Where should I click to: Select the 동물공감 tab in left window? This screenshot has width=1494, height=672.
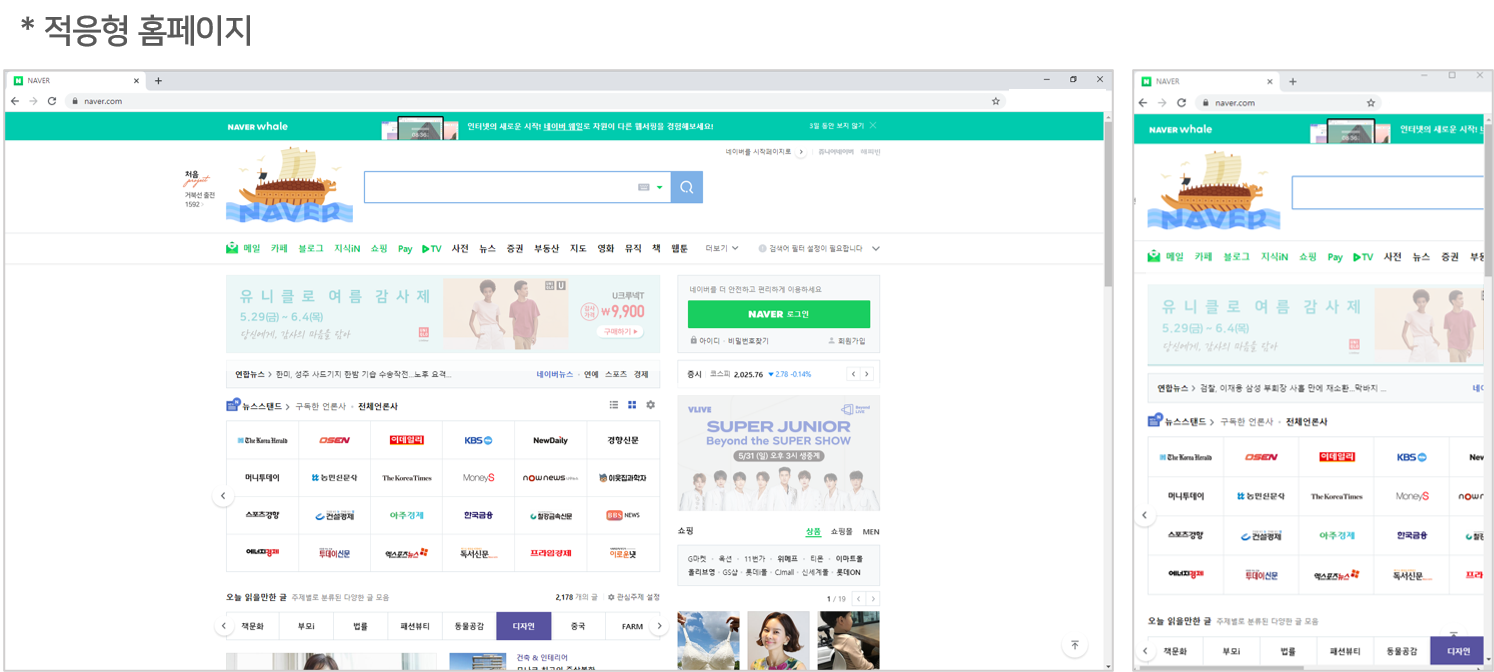pyautogui.click(x=469, y=626)
